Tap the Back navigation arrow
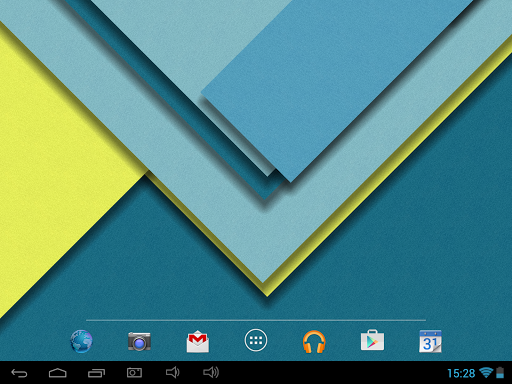 tap(19, 373)
